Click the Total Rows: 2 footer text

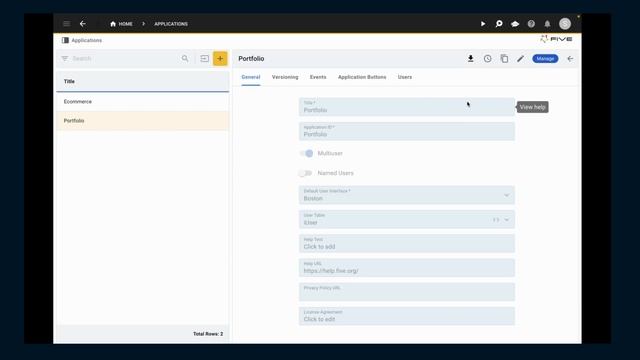click(208, 334)
